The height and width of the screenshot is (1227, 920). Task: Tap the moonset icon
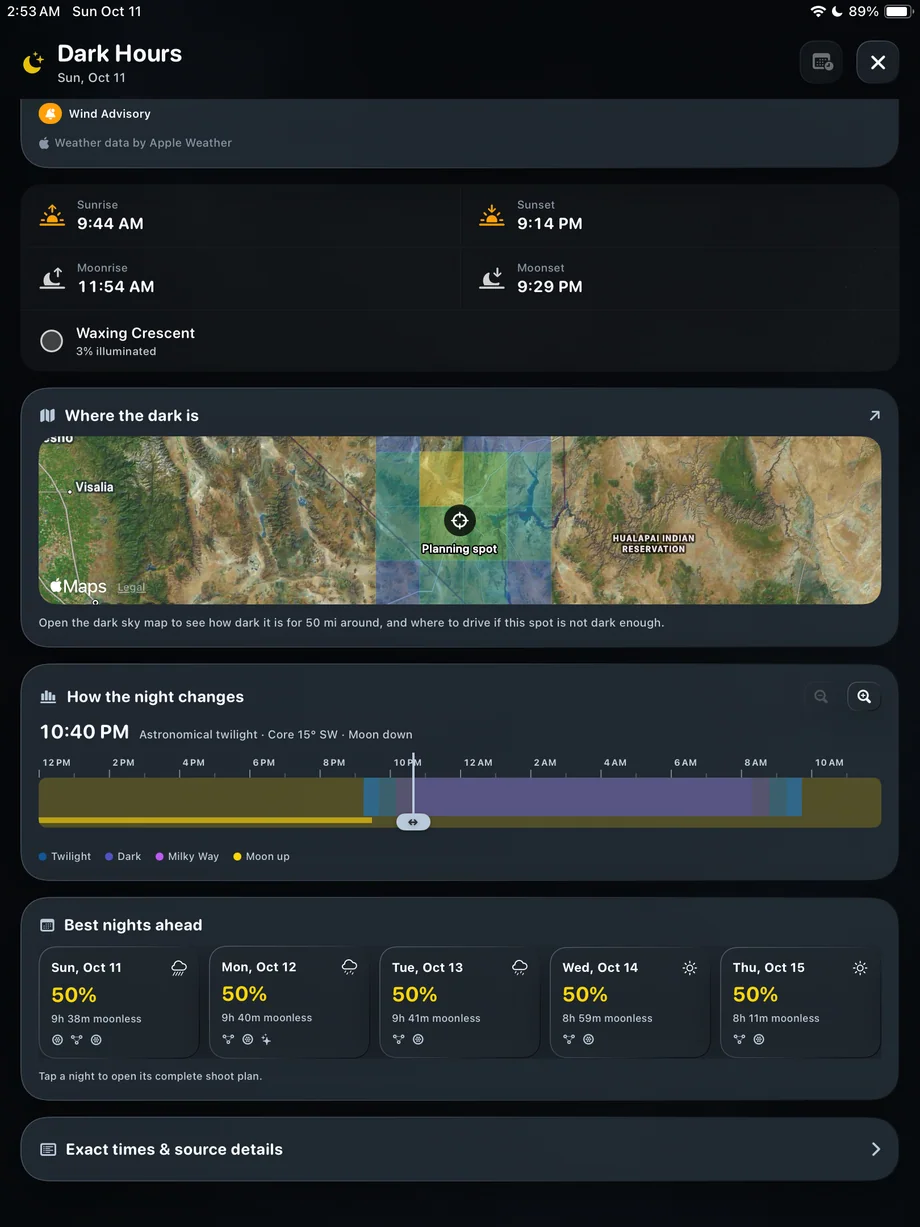click(x=491, y=278)
